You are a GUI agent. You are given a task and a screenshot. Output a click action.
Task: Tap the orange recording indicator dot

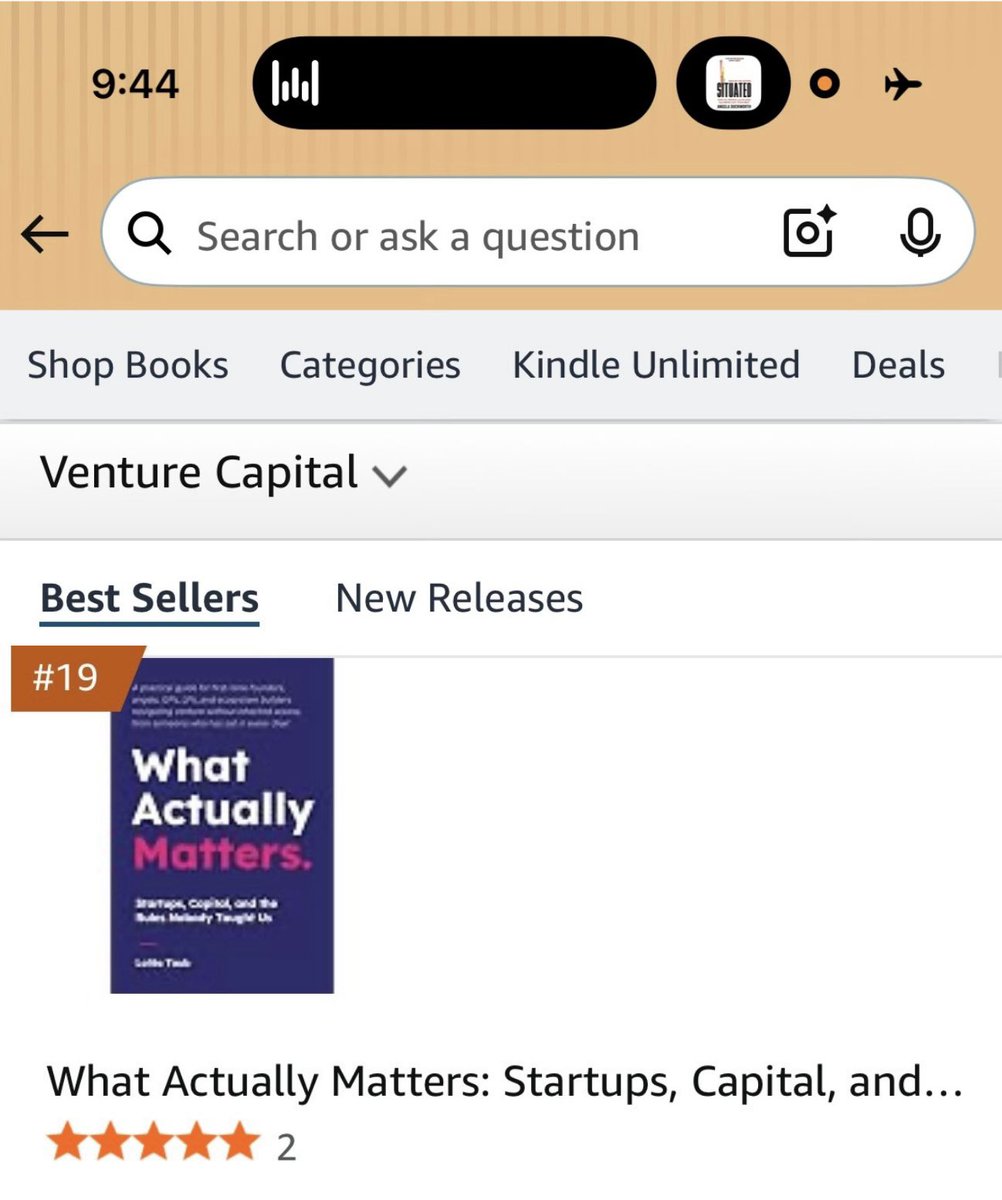coord(824,84)
